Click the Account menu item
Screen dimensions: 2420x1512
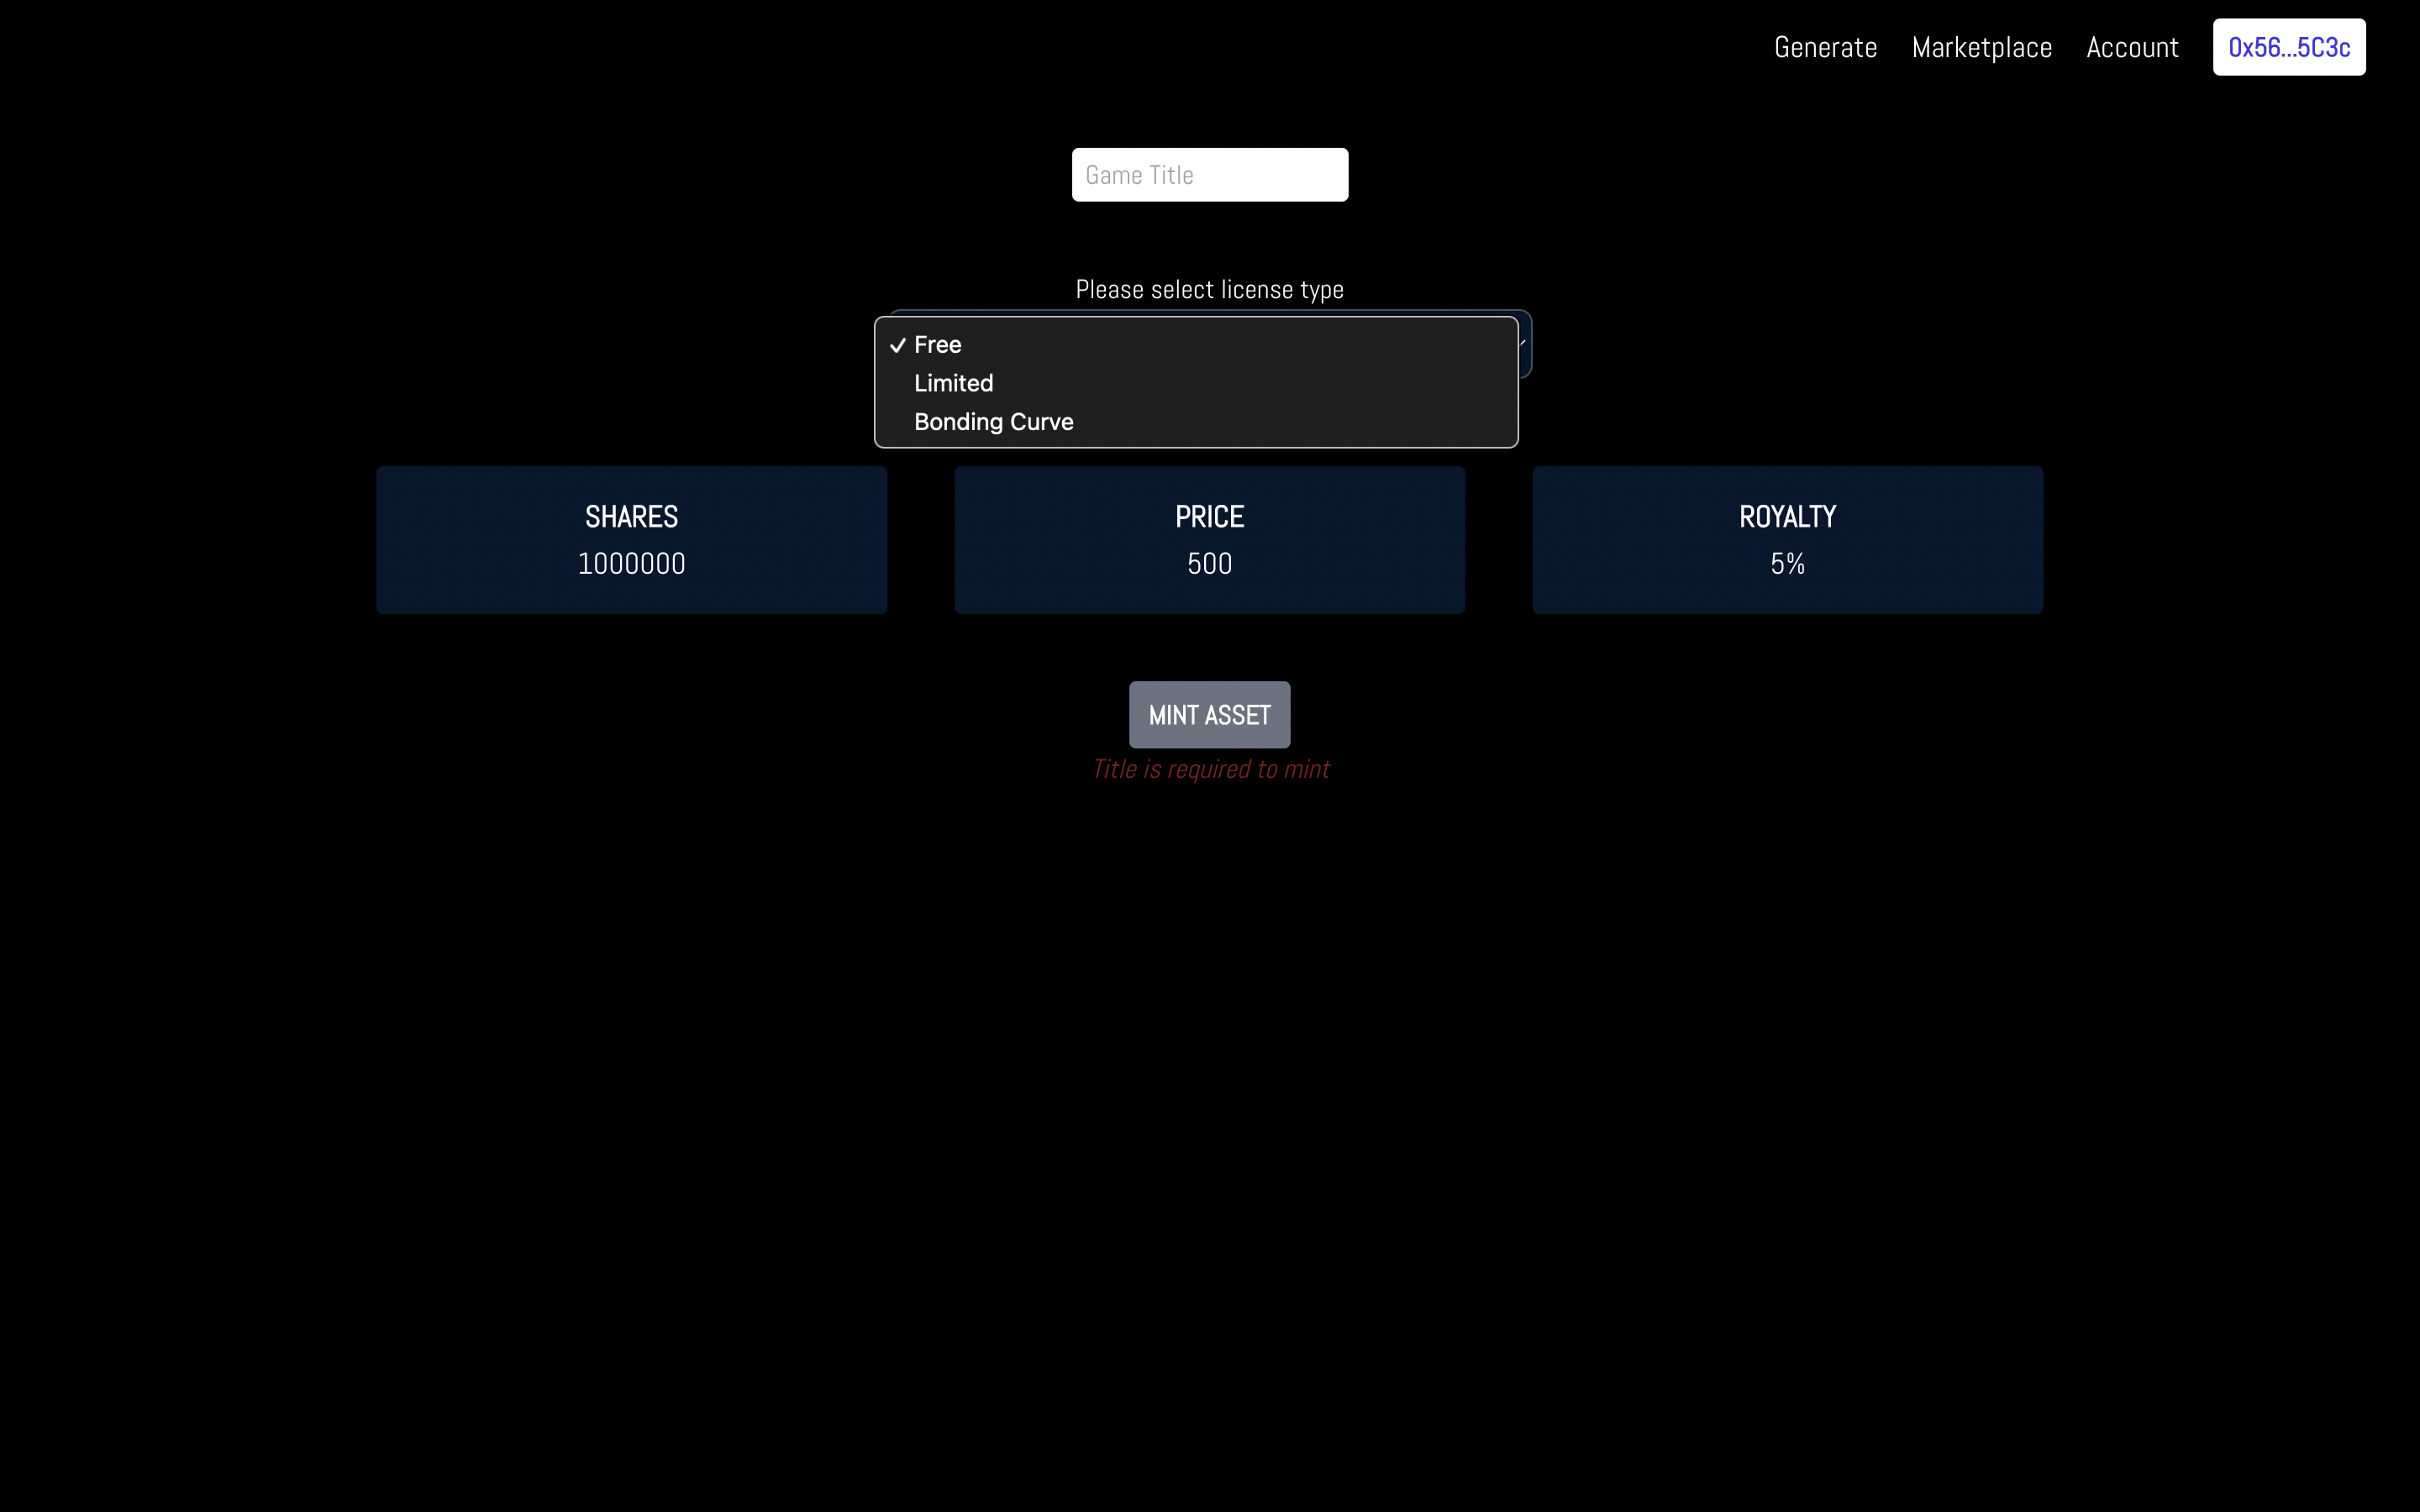(2131, 45)
